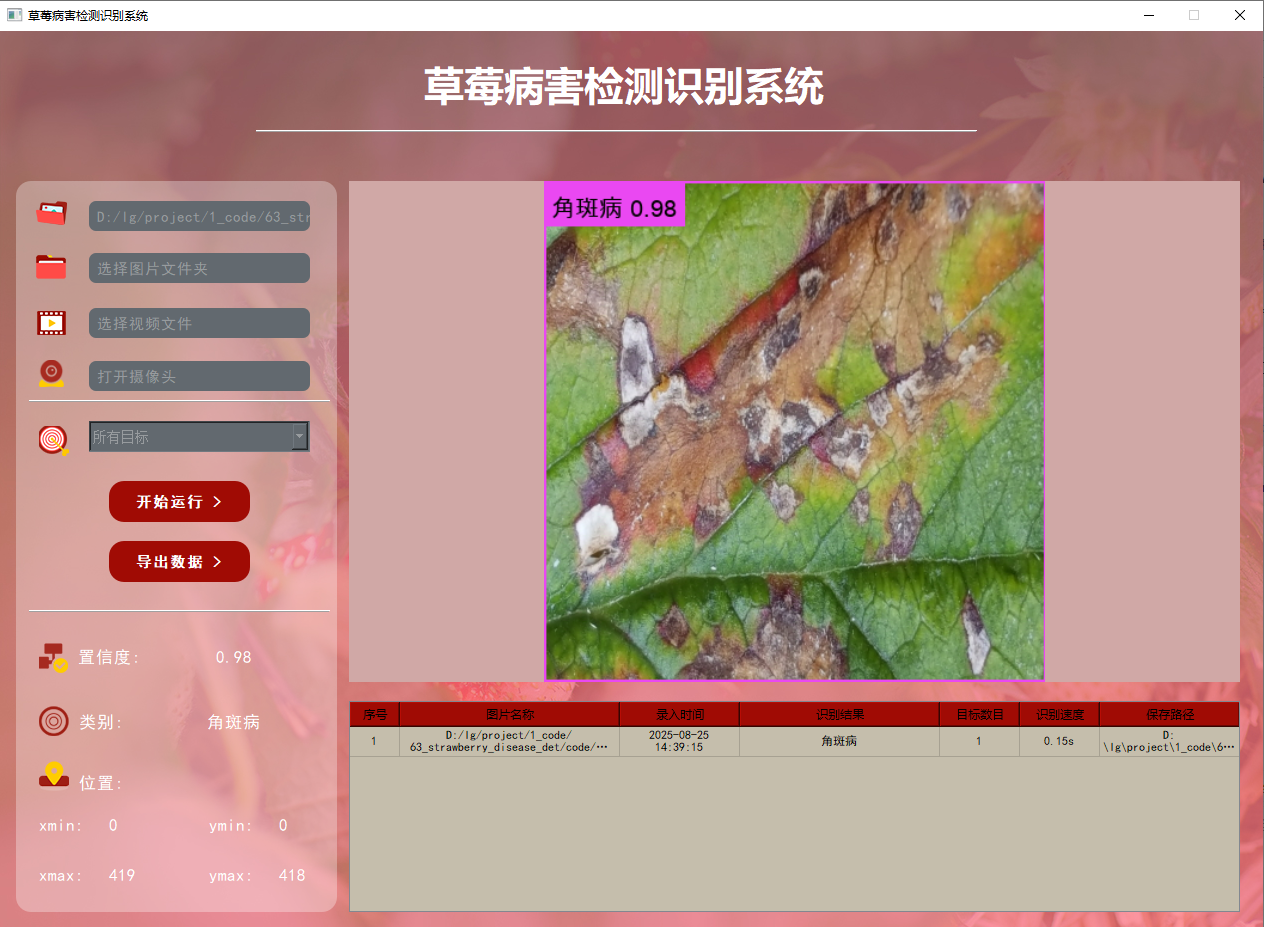Click the category 类别 circular icon
1264x927 pixels.
53,721
